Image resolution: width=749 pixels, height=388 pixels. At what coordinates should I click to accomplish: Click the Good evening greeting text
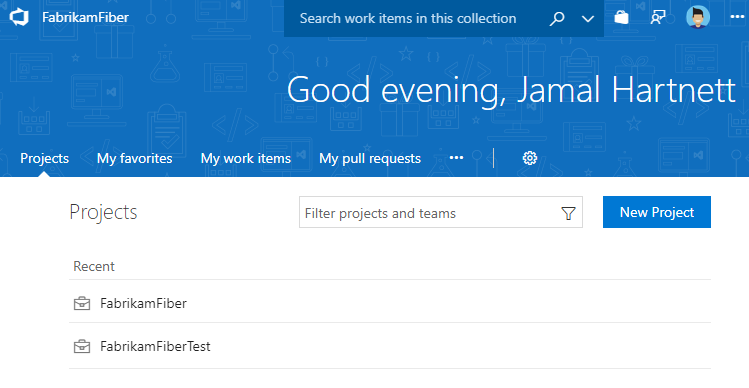coord(511,90)
